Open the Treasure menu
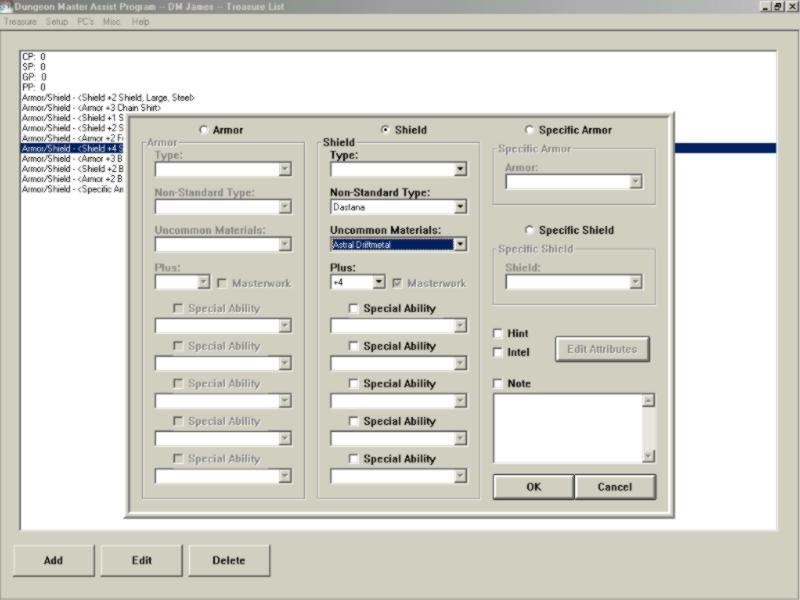Screen dimensions: 800x600 click(x=20, y=21)
